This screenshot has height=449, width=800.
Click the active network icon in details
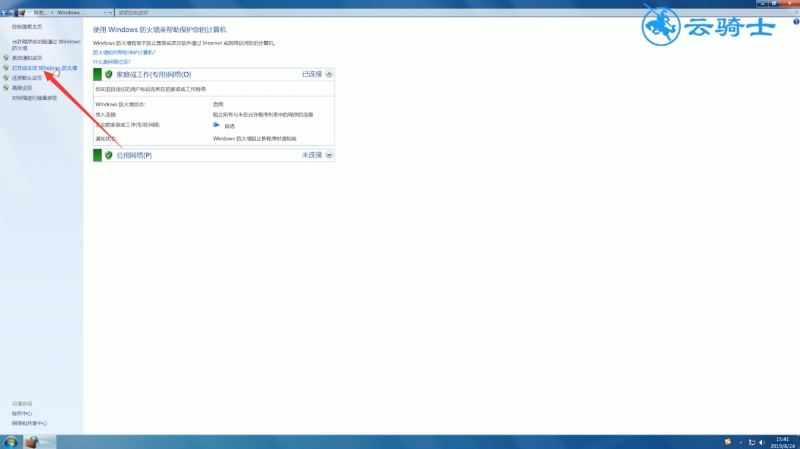216,125
